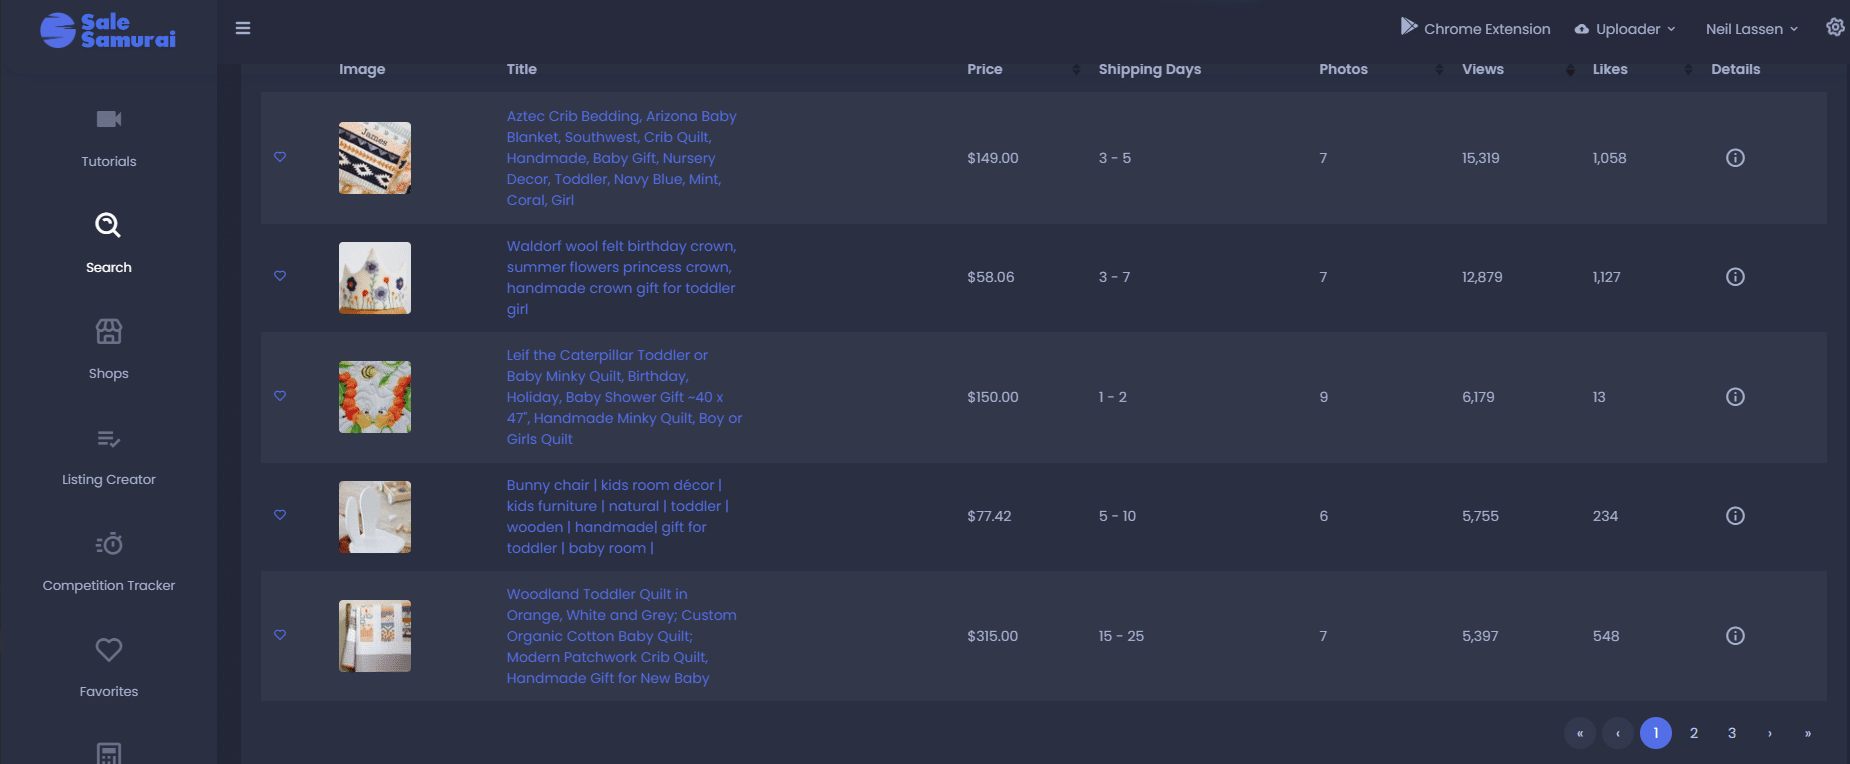Go to previous page of results

1618,733
